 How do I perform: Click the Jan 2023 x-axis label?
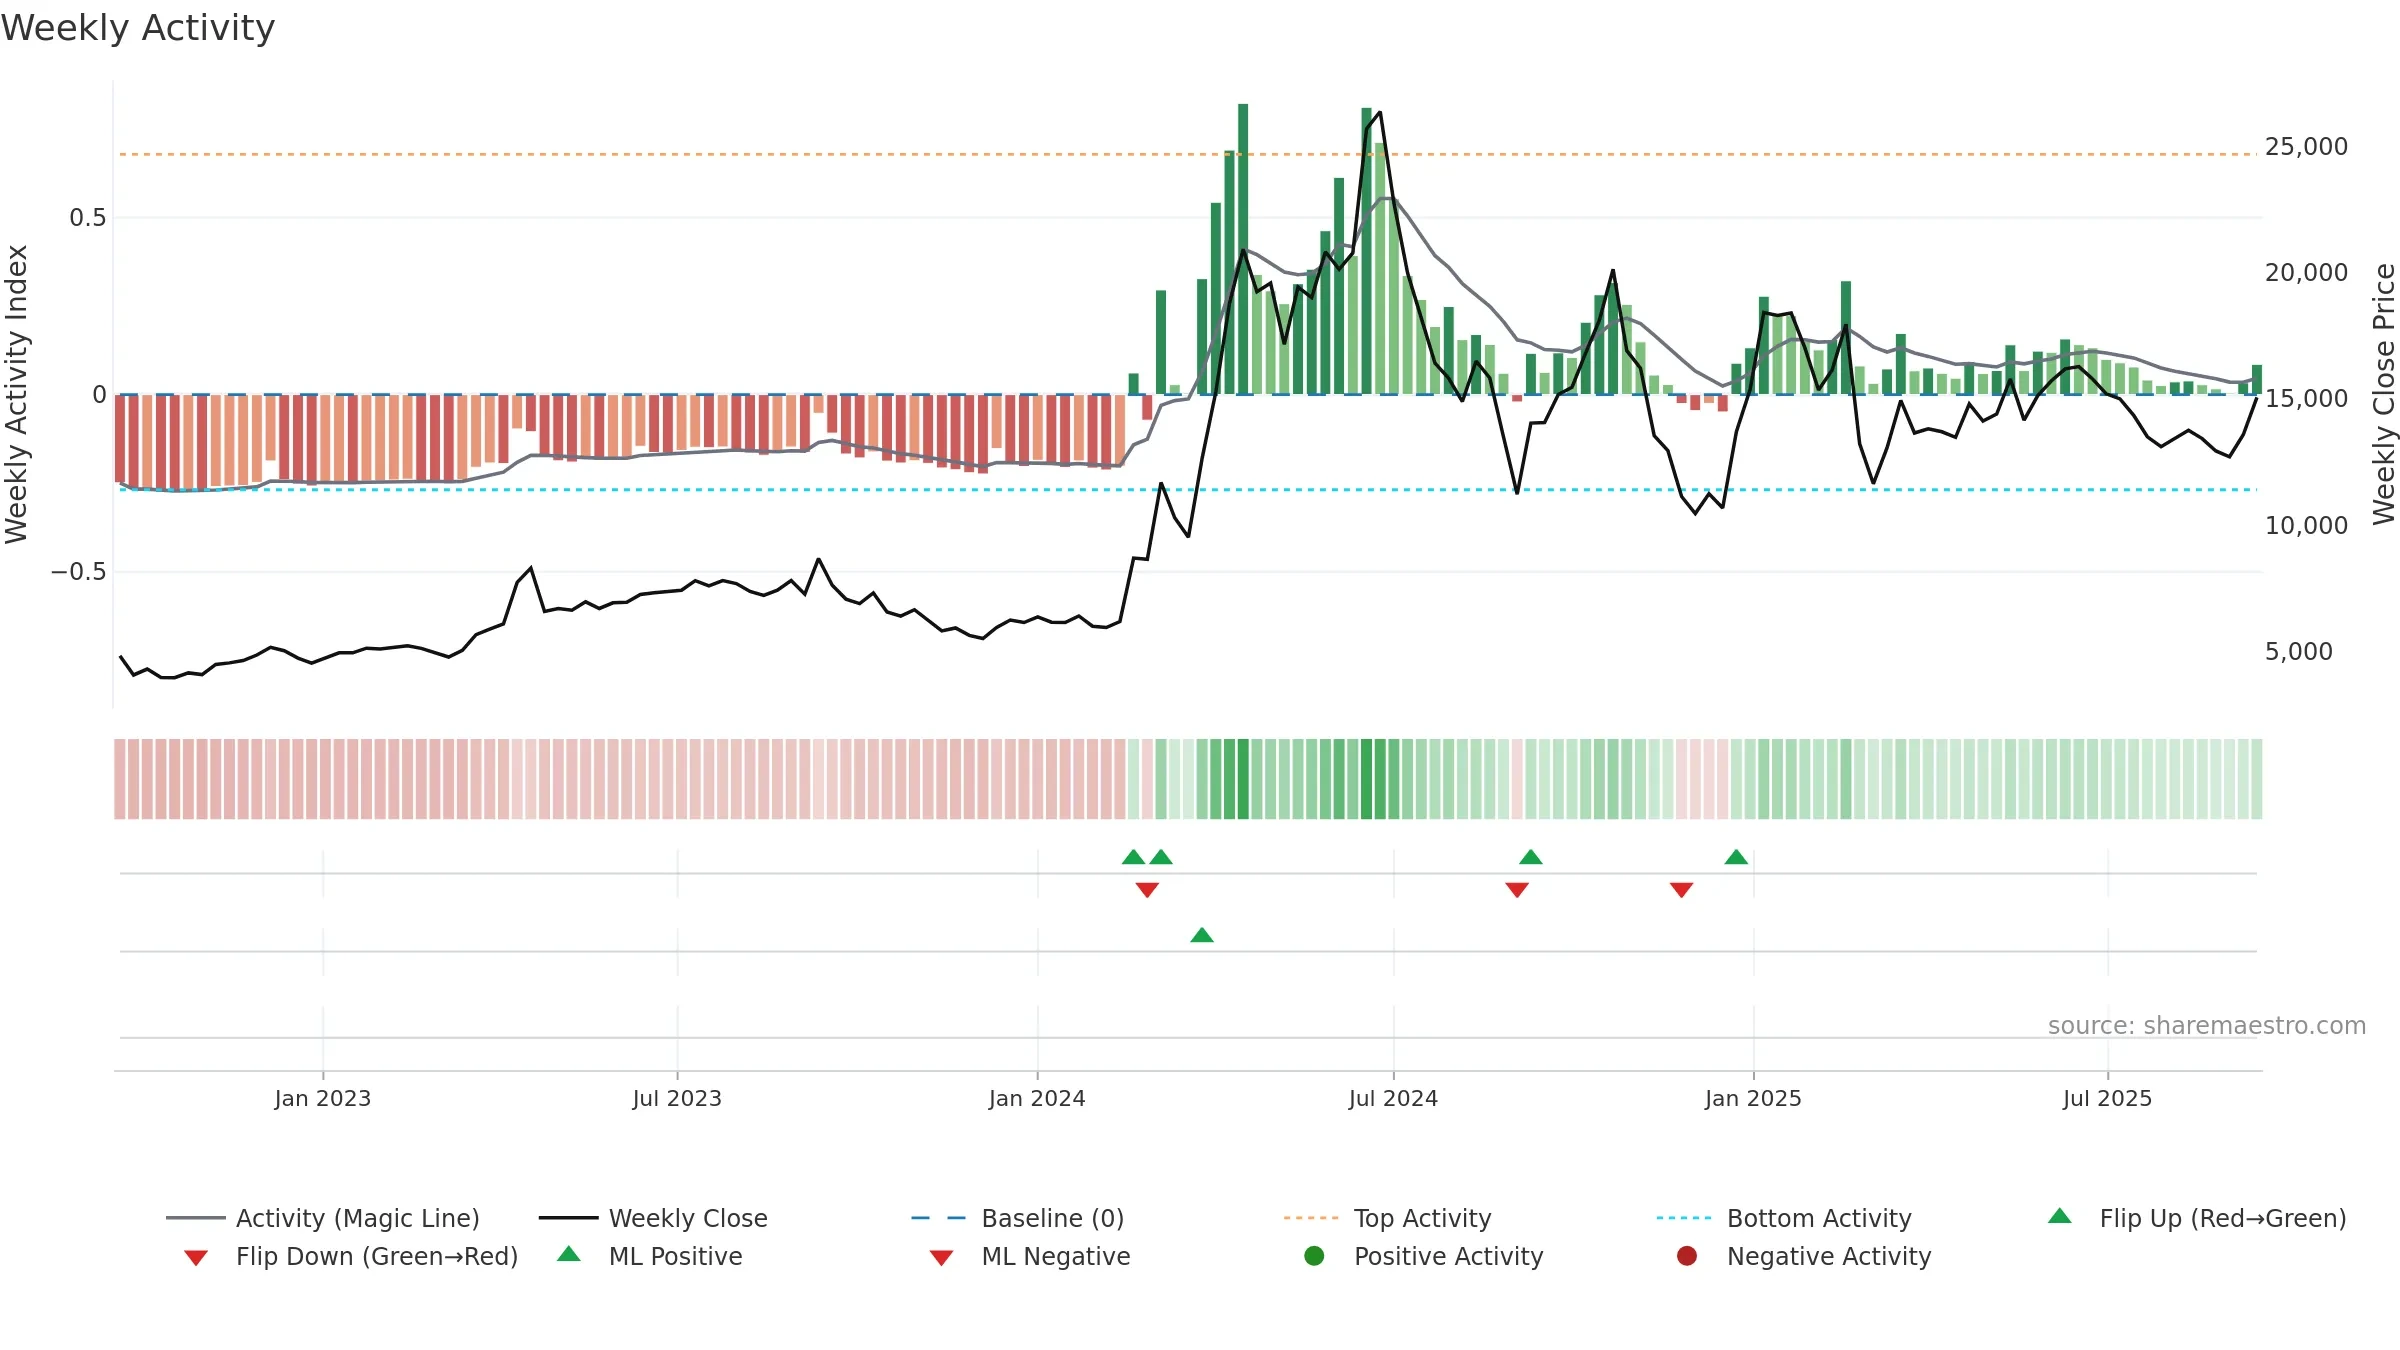(x=323, y=1098)
